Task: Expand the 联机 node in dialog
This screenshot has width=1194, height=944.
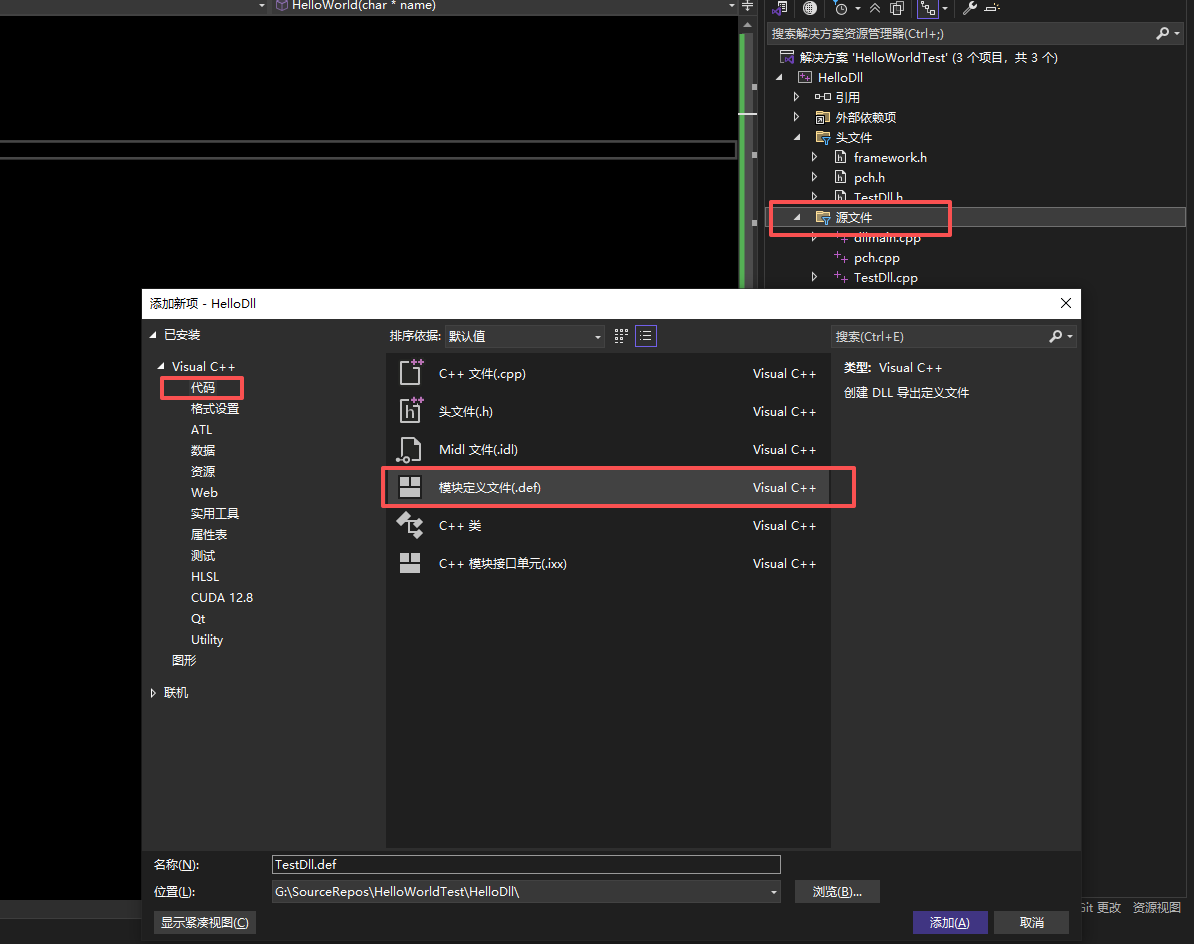Action: coord(154,693)
